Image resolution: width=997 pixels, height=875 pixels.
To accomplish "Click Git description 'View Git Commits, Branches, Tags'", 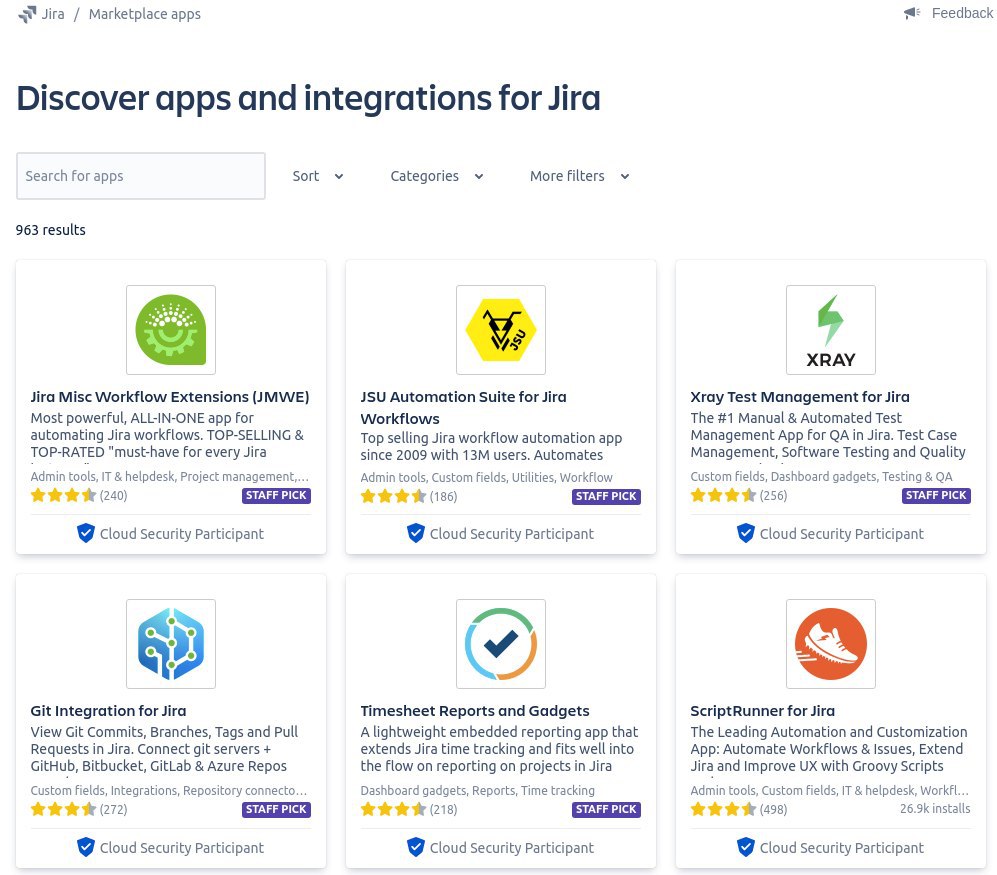I will pos(165,749).
